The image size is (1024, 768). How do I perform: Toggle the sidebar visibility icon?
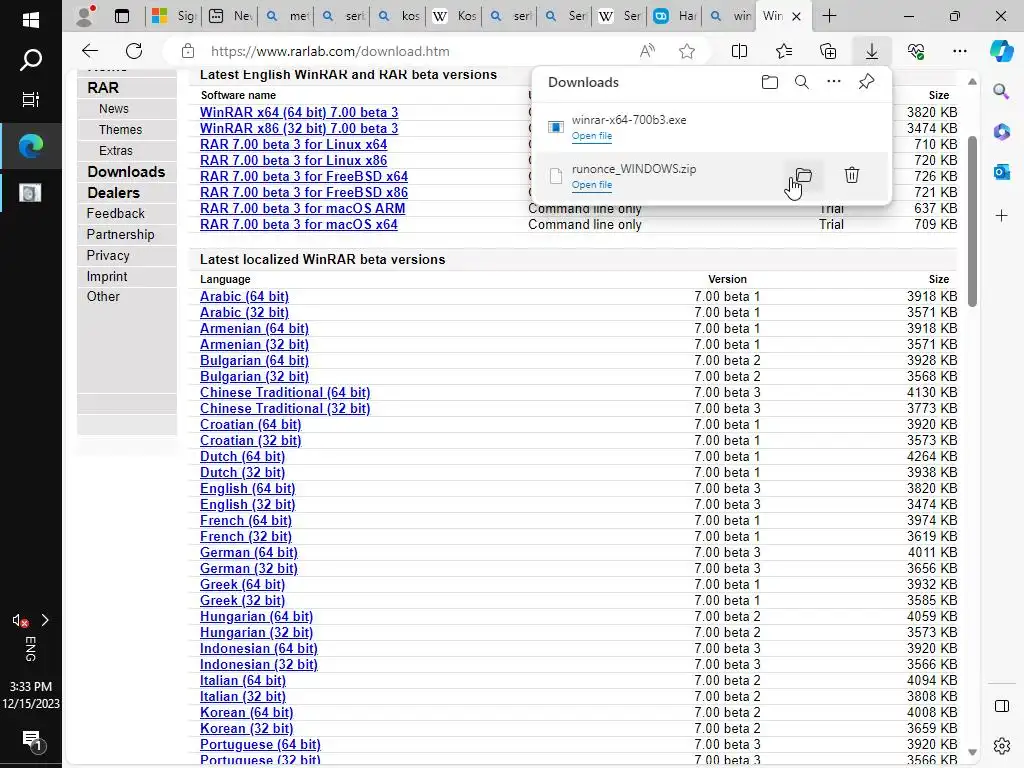coord(1001,706)
